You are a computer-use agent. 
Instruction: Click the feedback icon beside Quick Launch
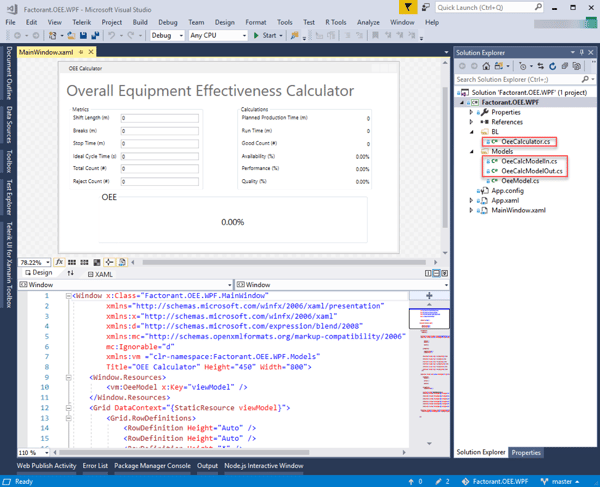coord(426,7)
